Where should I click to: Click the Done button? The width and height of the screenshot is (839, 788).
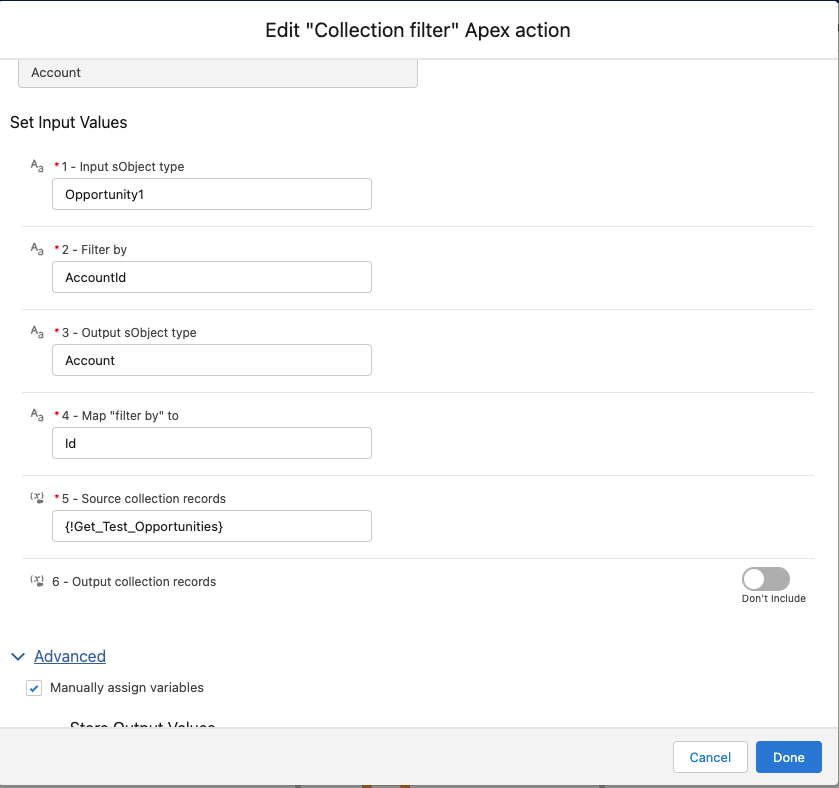(x=788, y=757)
